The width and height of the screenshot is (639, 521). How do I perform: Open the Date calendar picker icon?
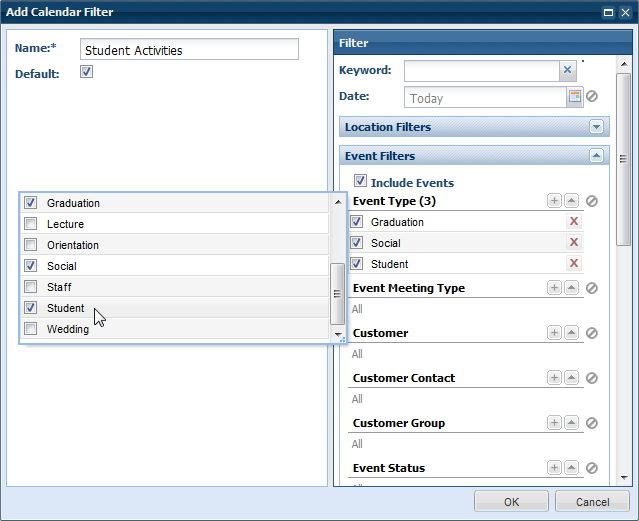coord(575,97)
